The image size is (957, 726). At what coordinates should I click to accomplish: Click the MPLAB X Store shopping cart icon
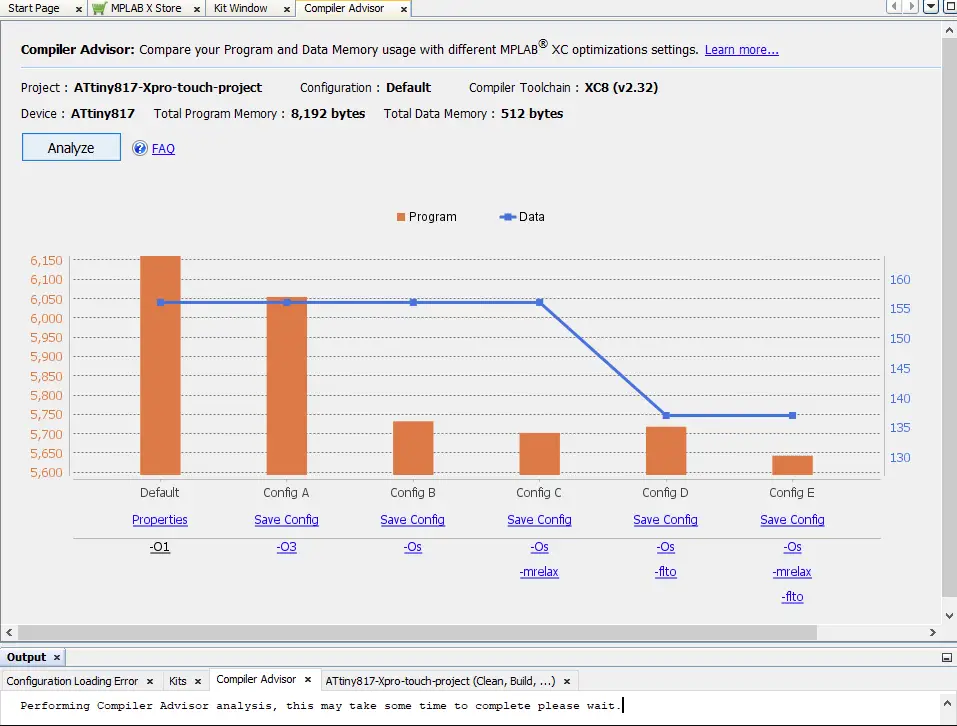[x=99, y=8]
